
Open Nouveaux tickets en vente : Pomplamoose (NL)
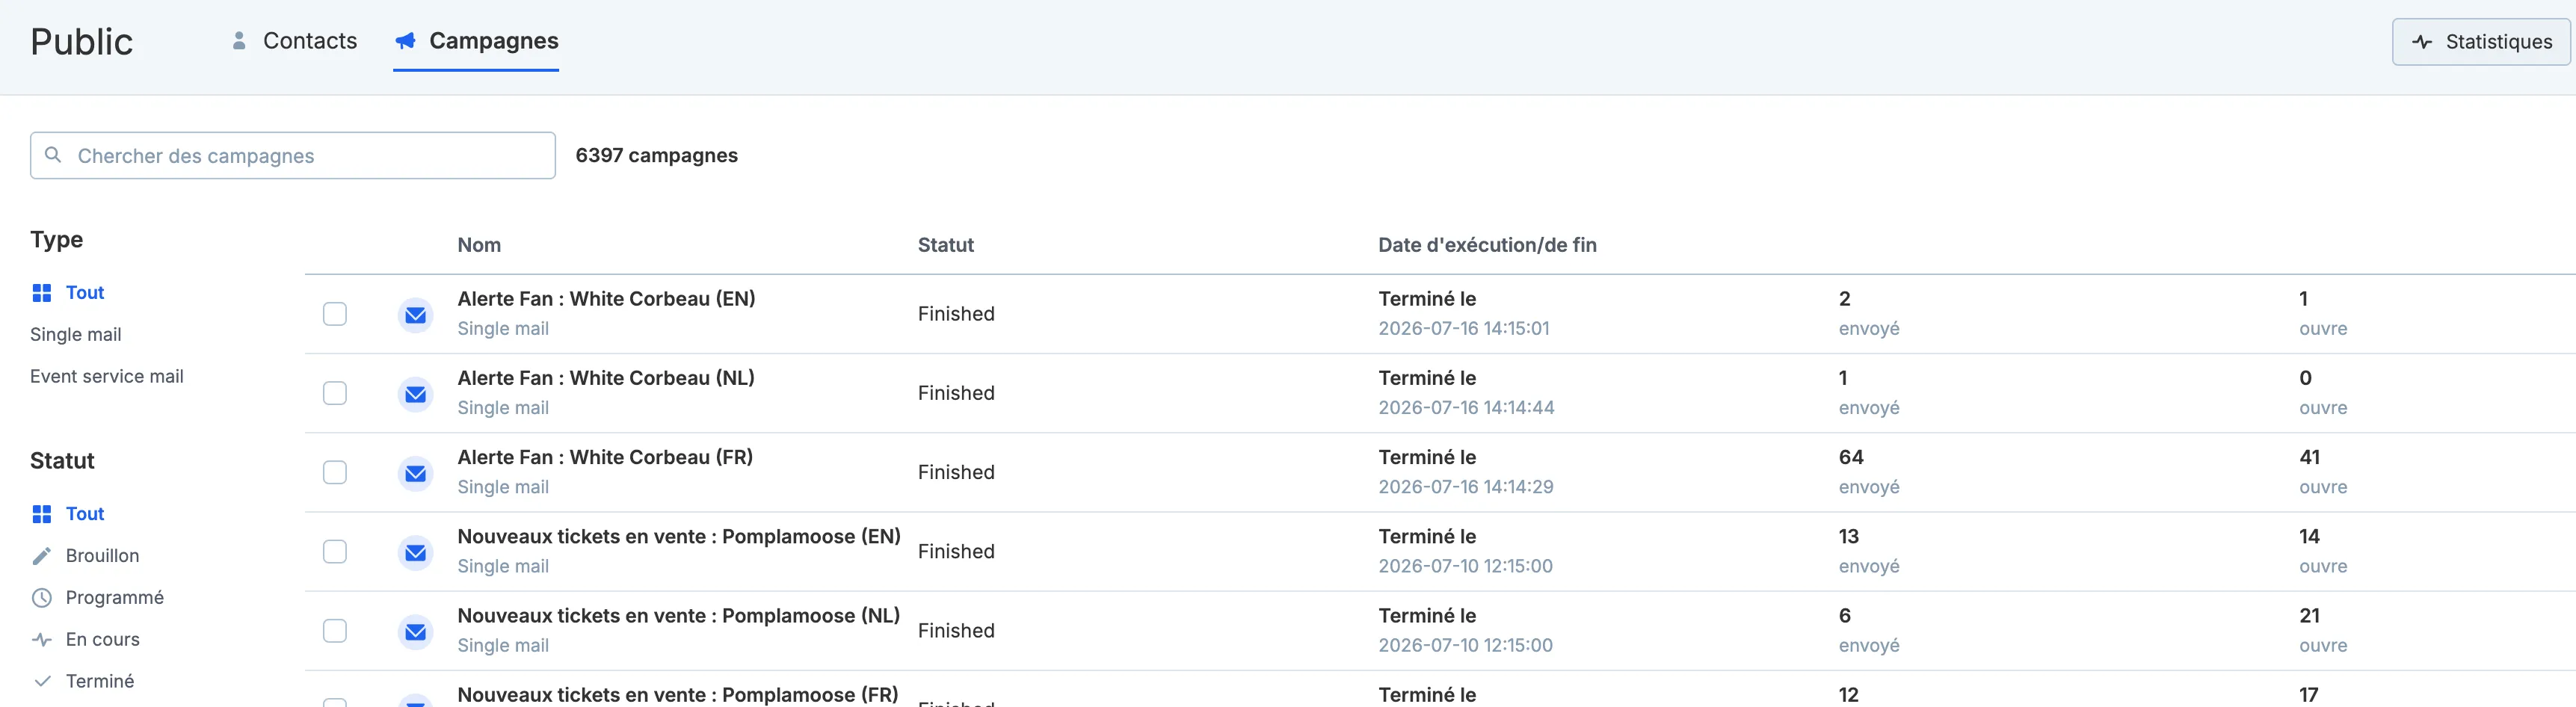pos(678,615)
